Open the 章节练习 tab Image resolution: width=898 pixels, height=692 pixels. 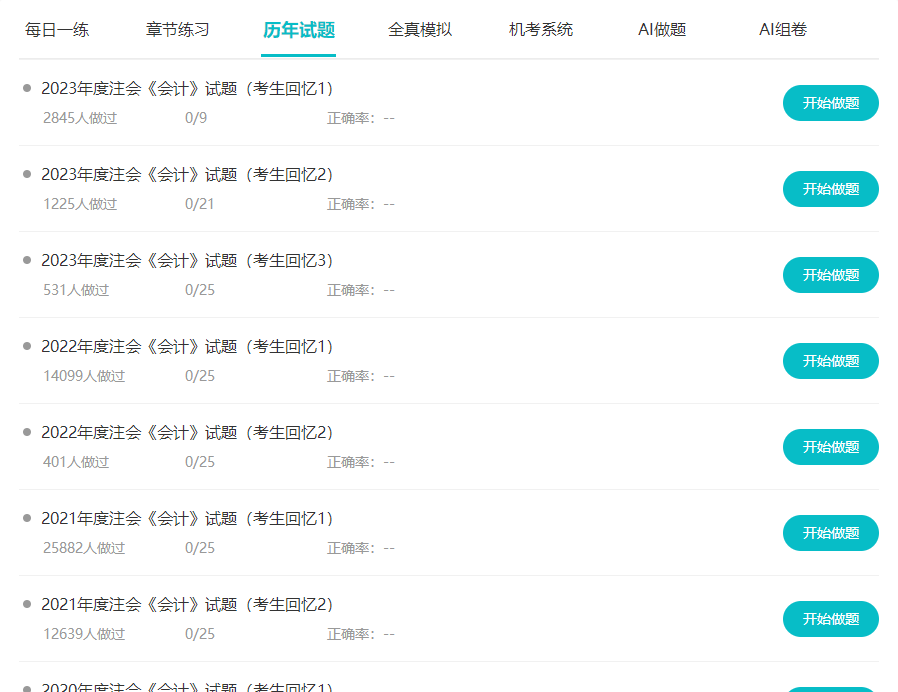click(178, 30)
